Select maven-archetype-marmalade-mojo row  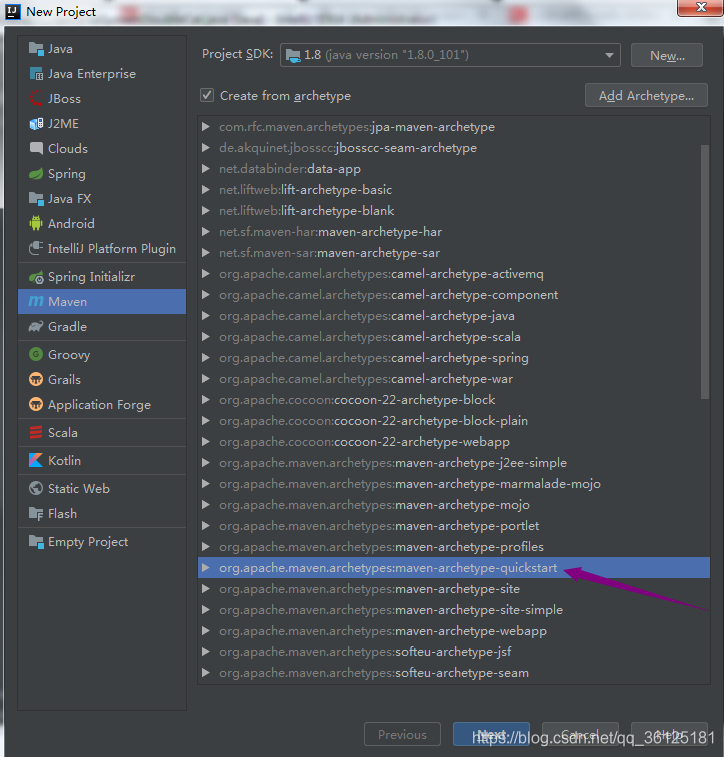454,484
